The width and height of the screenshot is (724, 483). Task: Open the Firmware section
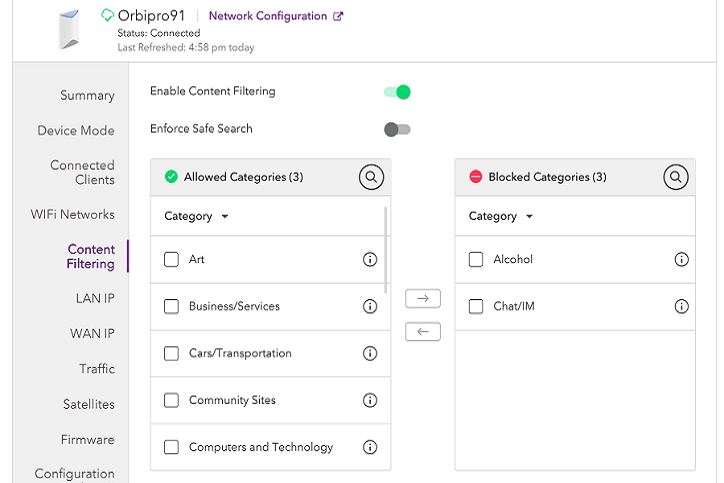tap(88, 439)
